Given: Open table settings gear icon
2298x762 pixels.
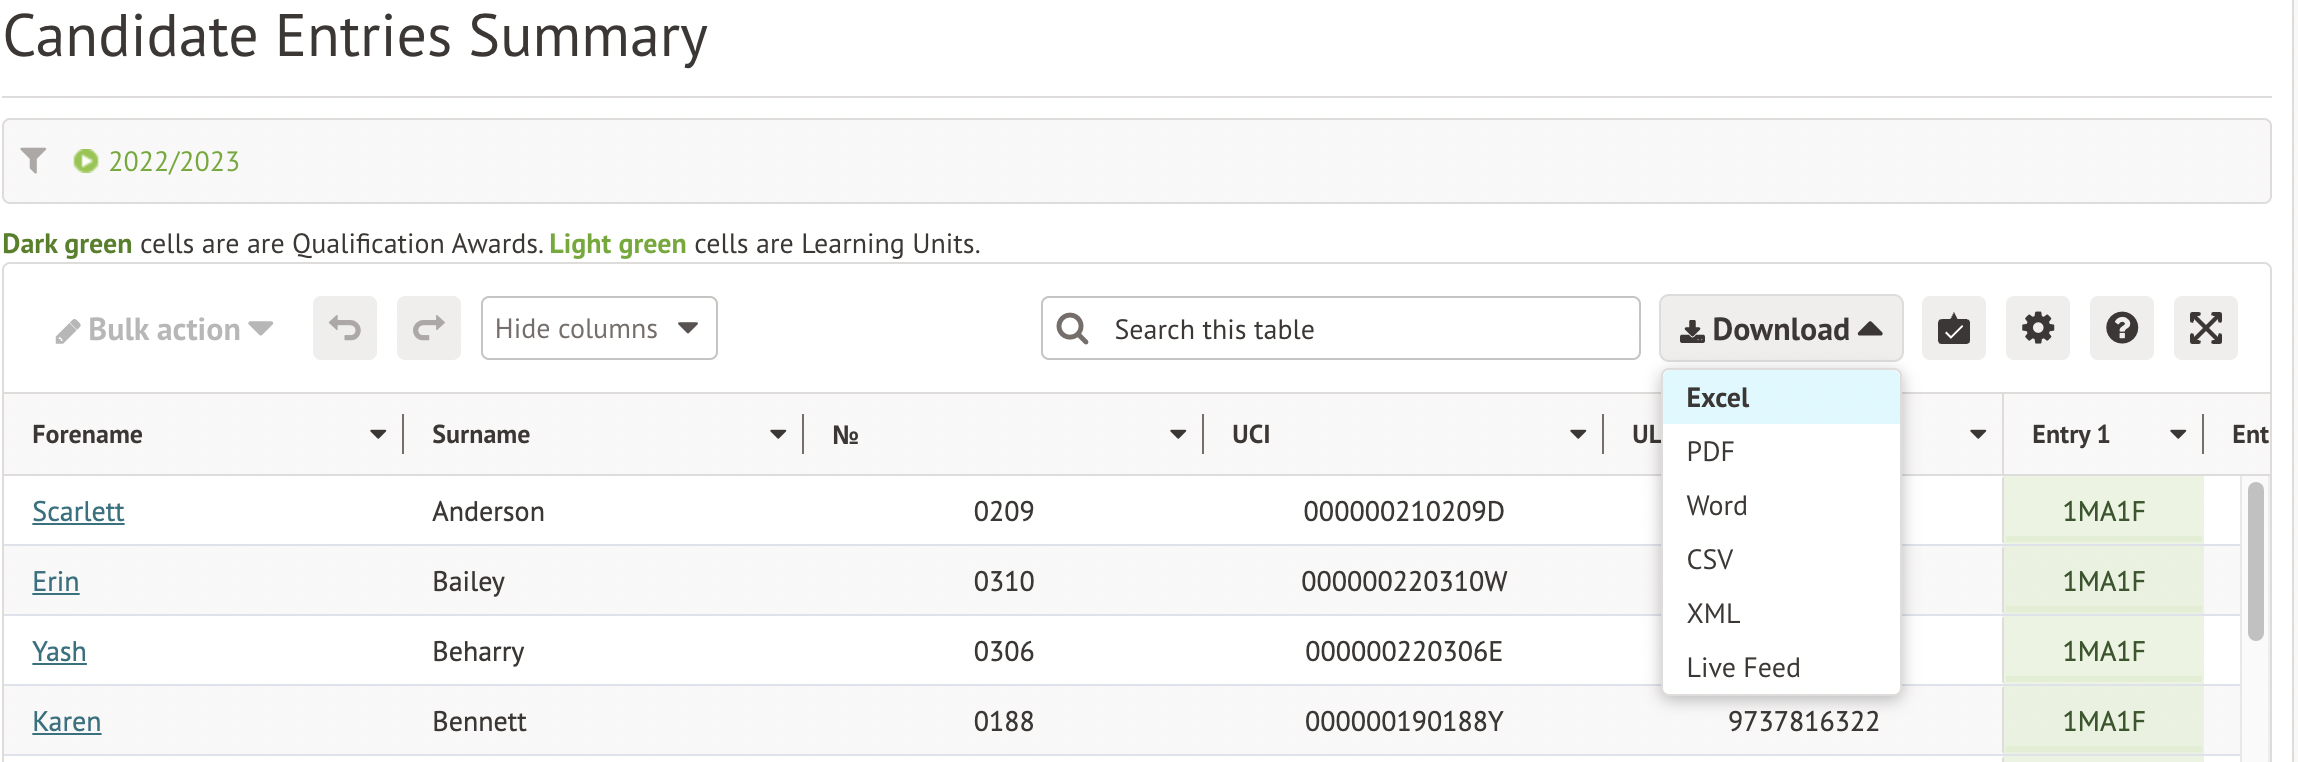Looking at the screenshot, I should coord(2037,328).
